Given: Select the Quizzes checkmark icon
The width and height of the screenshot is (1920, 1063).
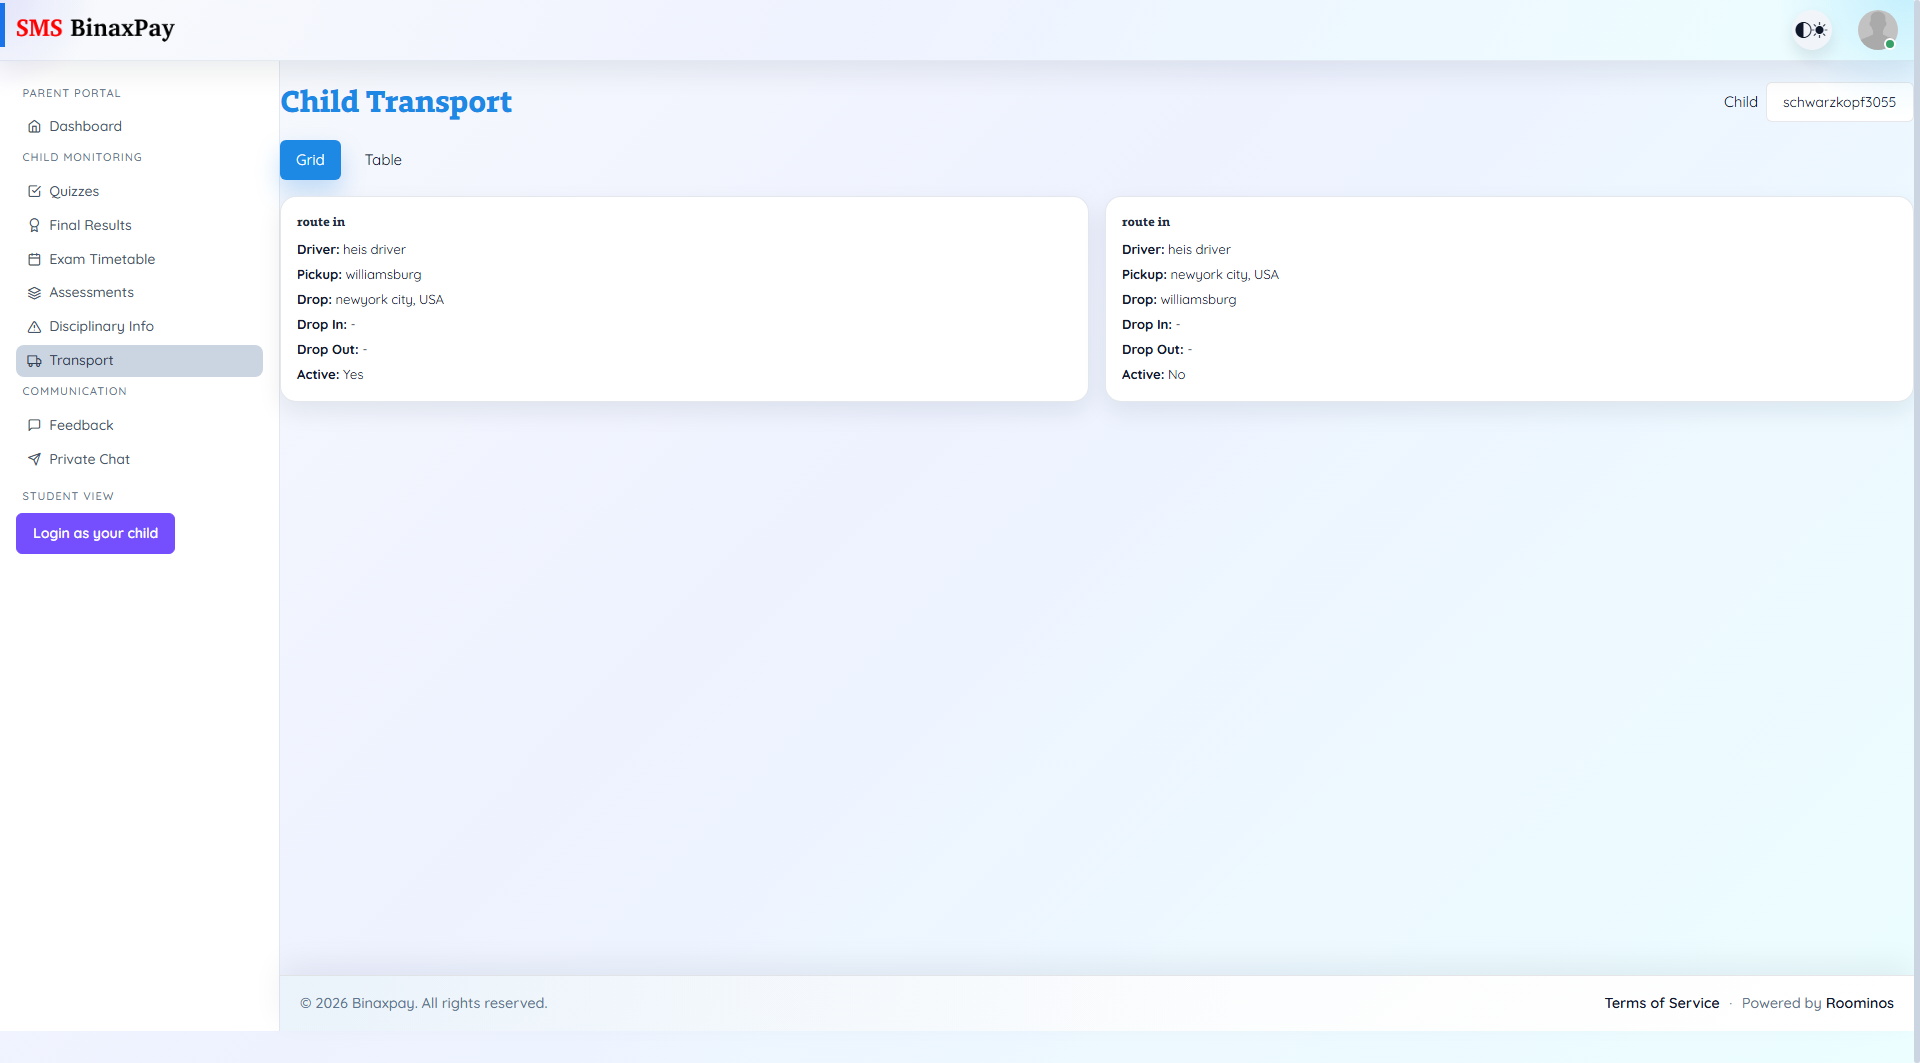Looking at the screenshot, I should point(35,191).
